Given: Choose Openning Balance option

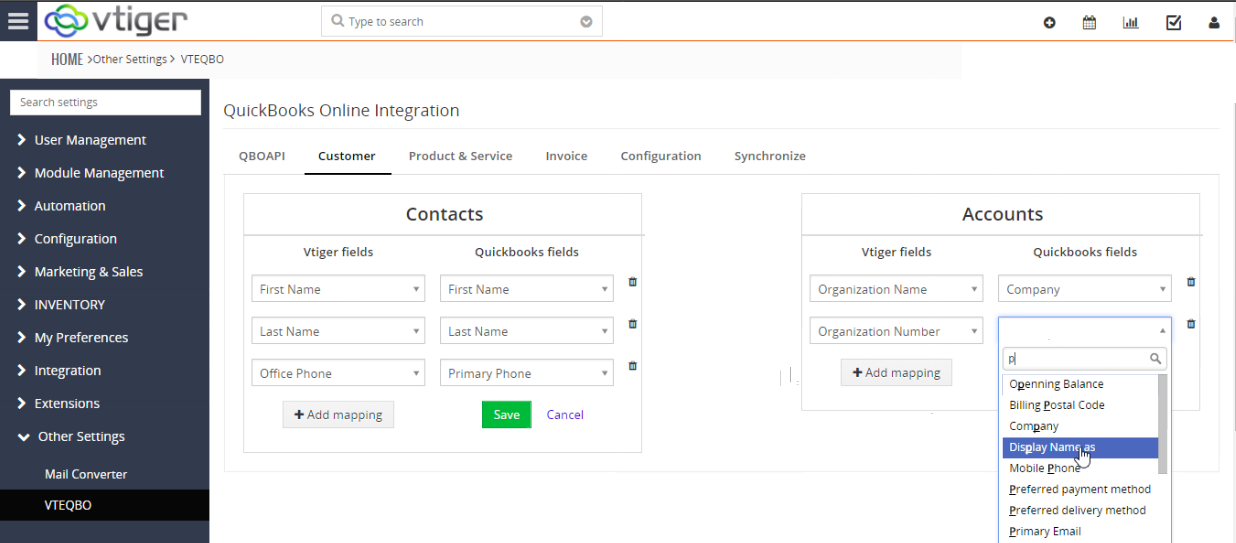Looking at the screenshot, I should coord(1080,384).
